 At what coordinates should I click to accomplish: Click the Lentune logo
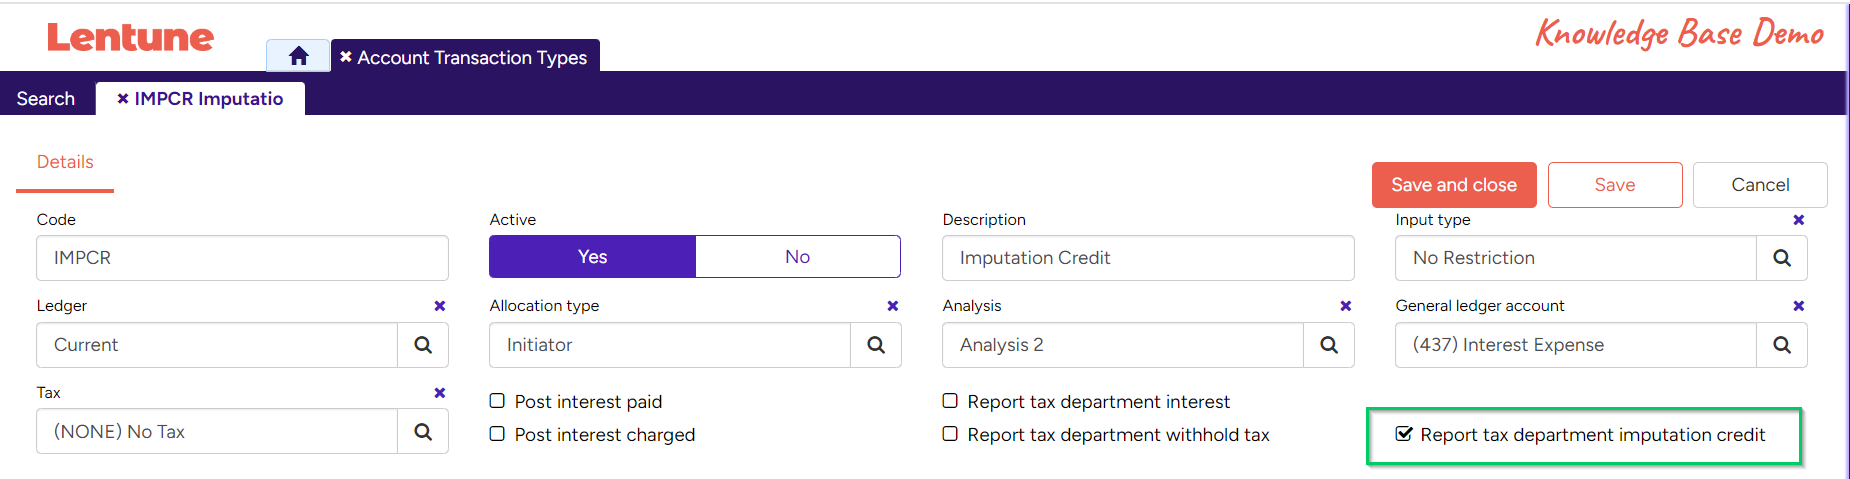(130, 37)
